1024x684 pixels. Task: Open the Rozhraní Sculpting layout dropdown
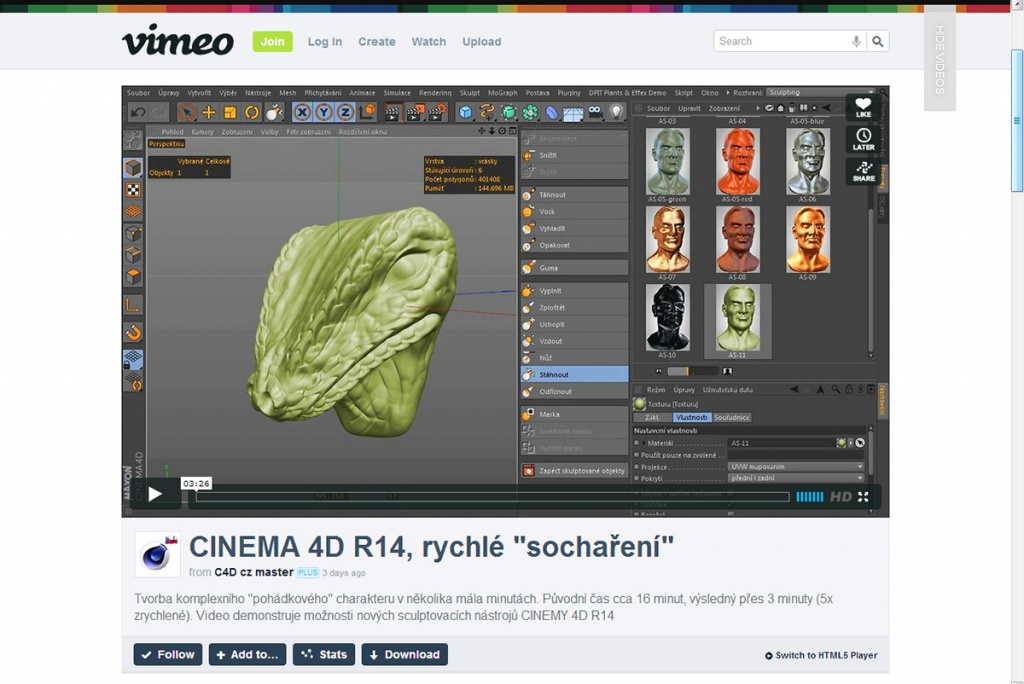[x=820, y=92]
